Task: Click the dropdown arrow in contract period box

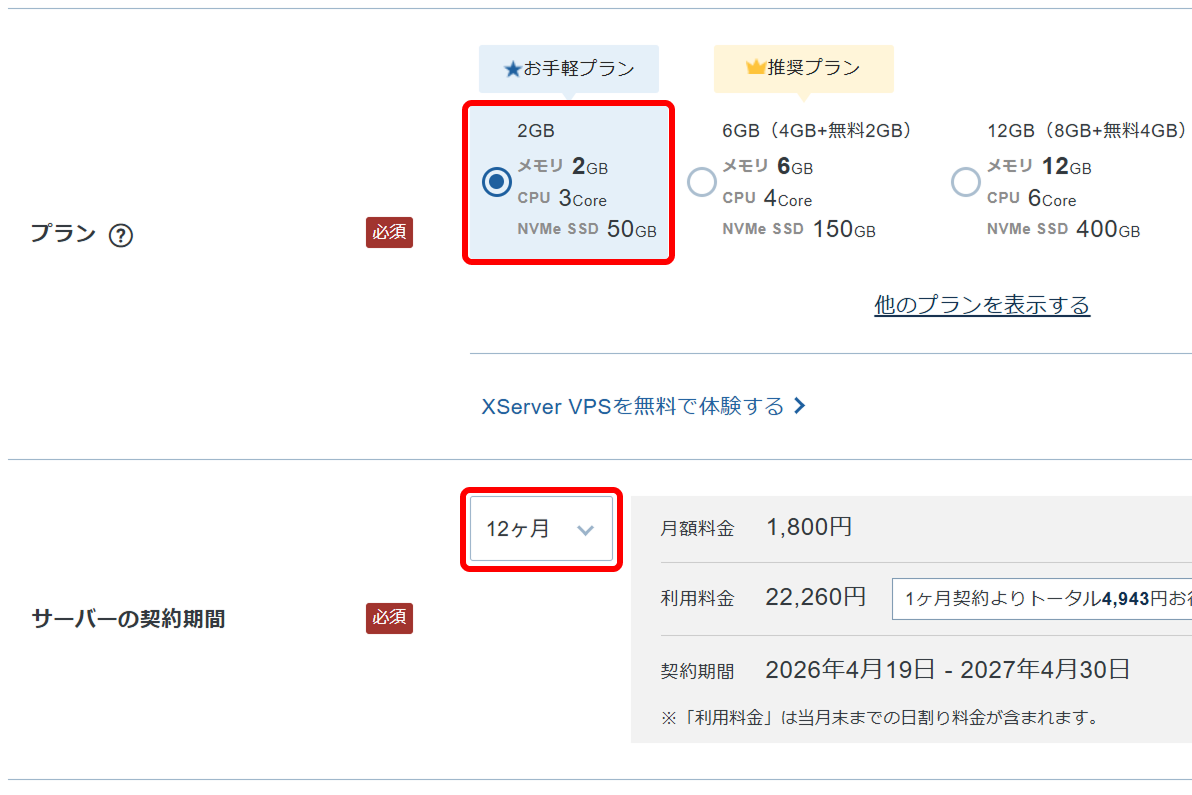Action: point(586,530)
